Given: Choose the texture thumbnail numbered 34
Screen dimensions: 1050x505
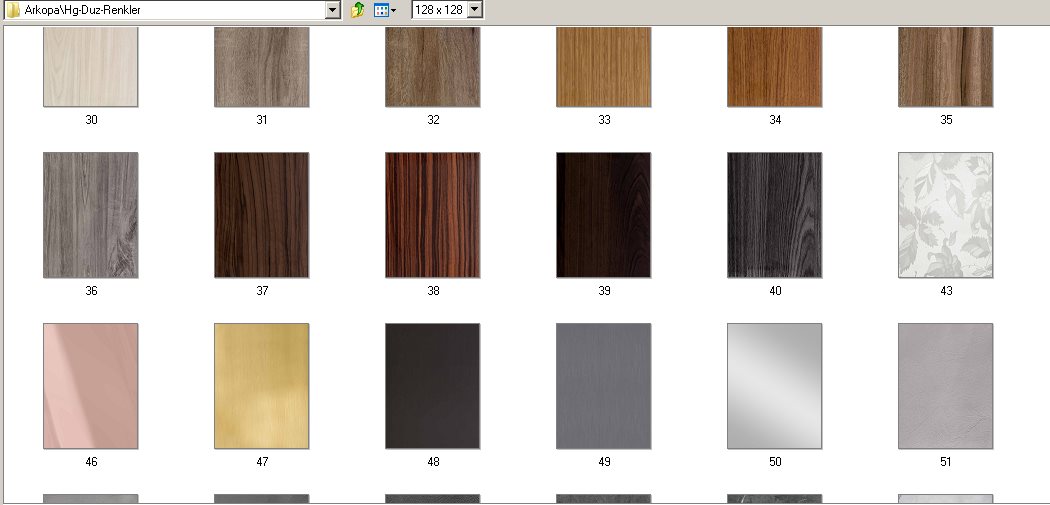Looking at the screenshot, I should click(x=775, y=66).
